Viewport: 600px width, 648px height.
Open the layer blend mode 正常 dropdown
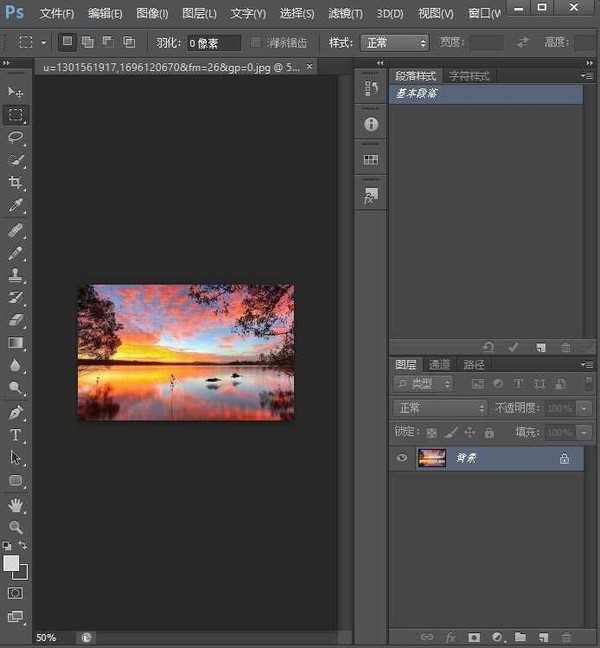coord(441,408)
